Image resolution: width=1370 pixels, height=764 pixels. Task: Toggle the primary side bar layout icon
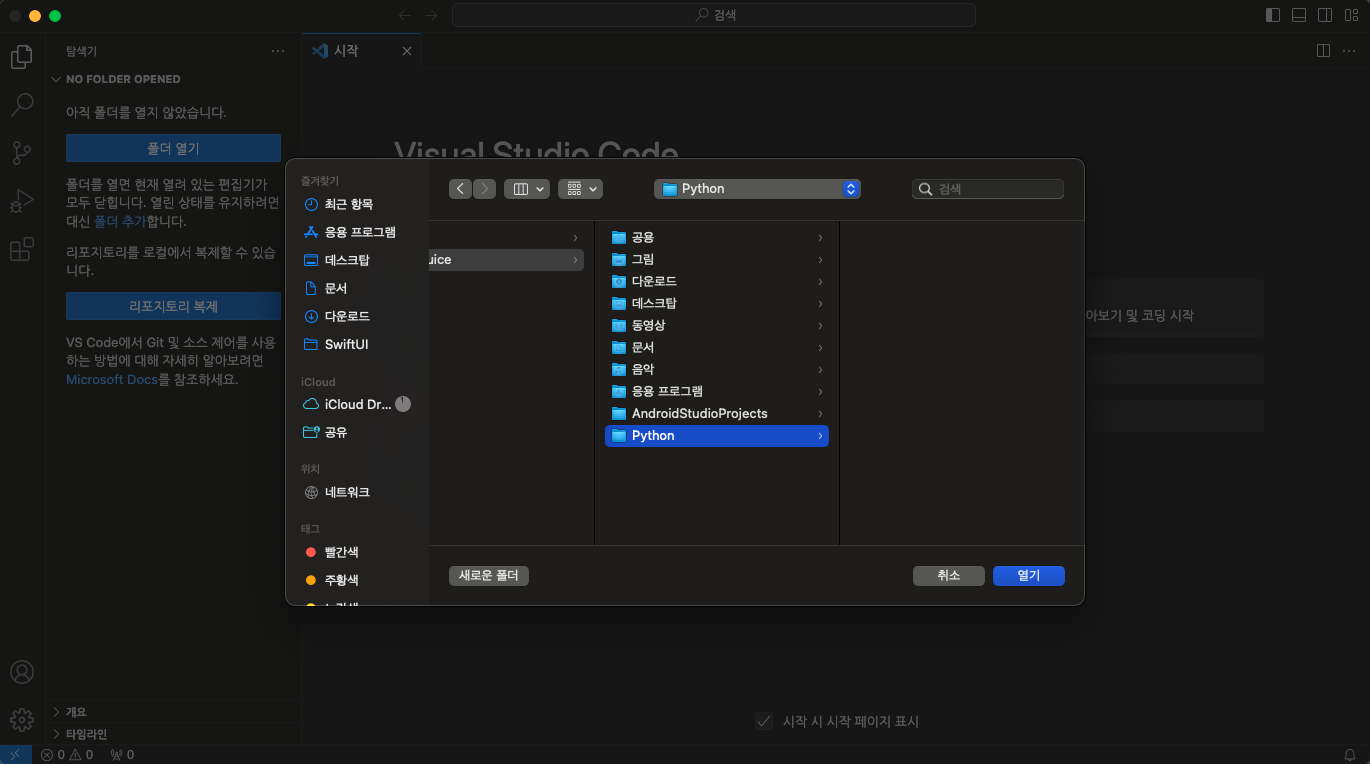[1273, 15]
